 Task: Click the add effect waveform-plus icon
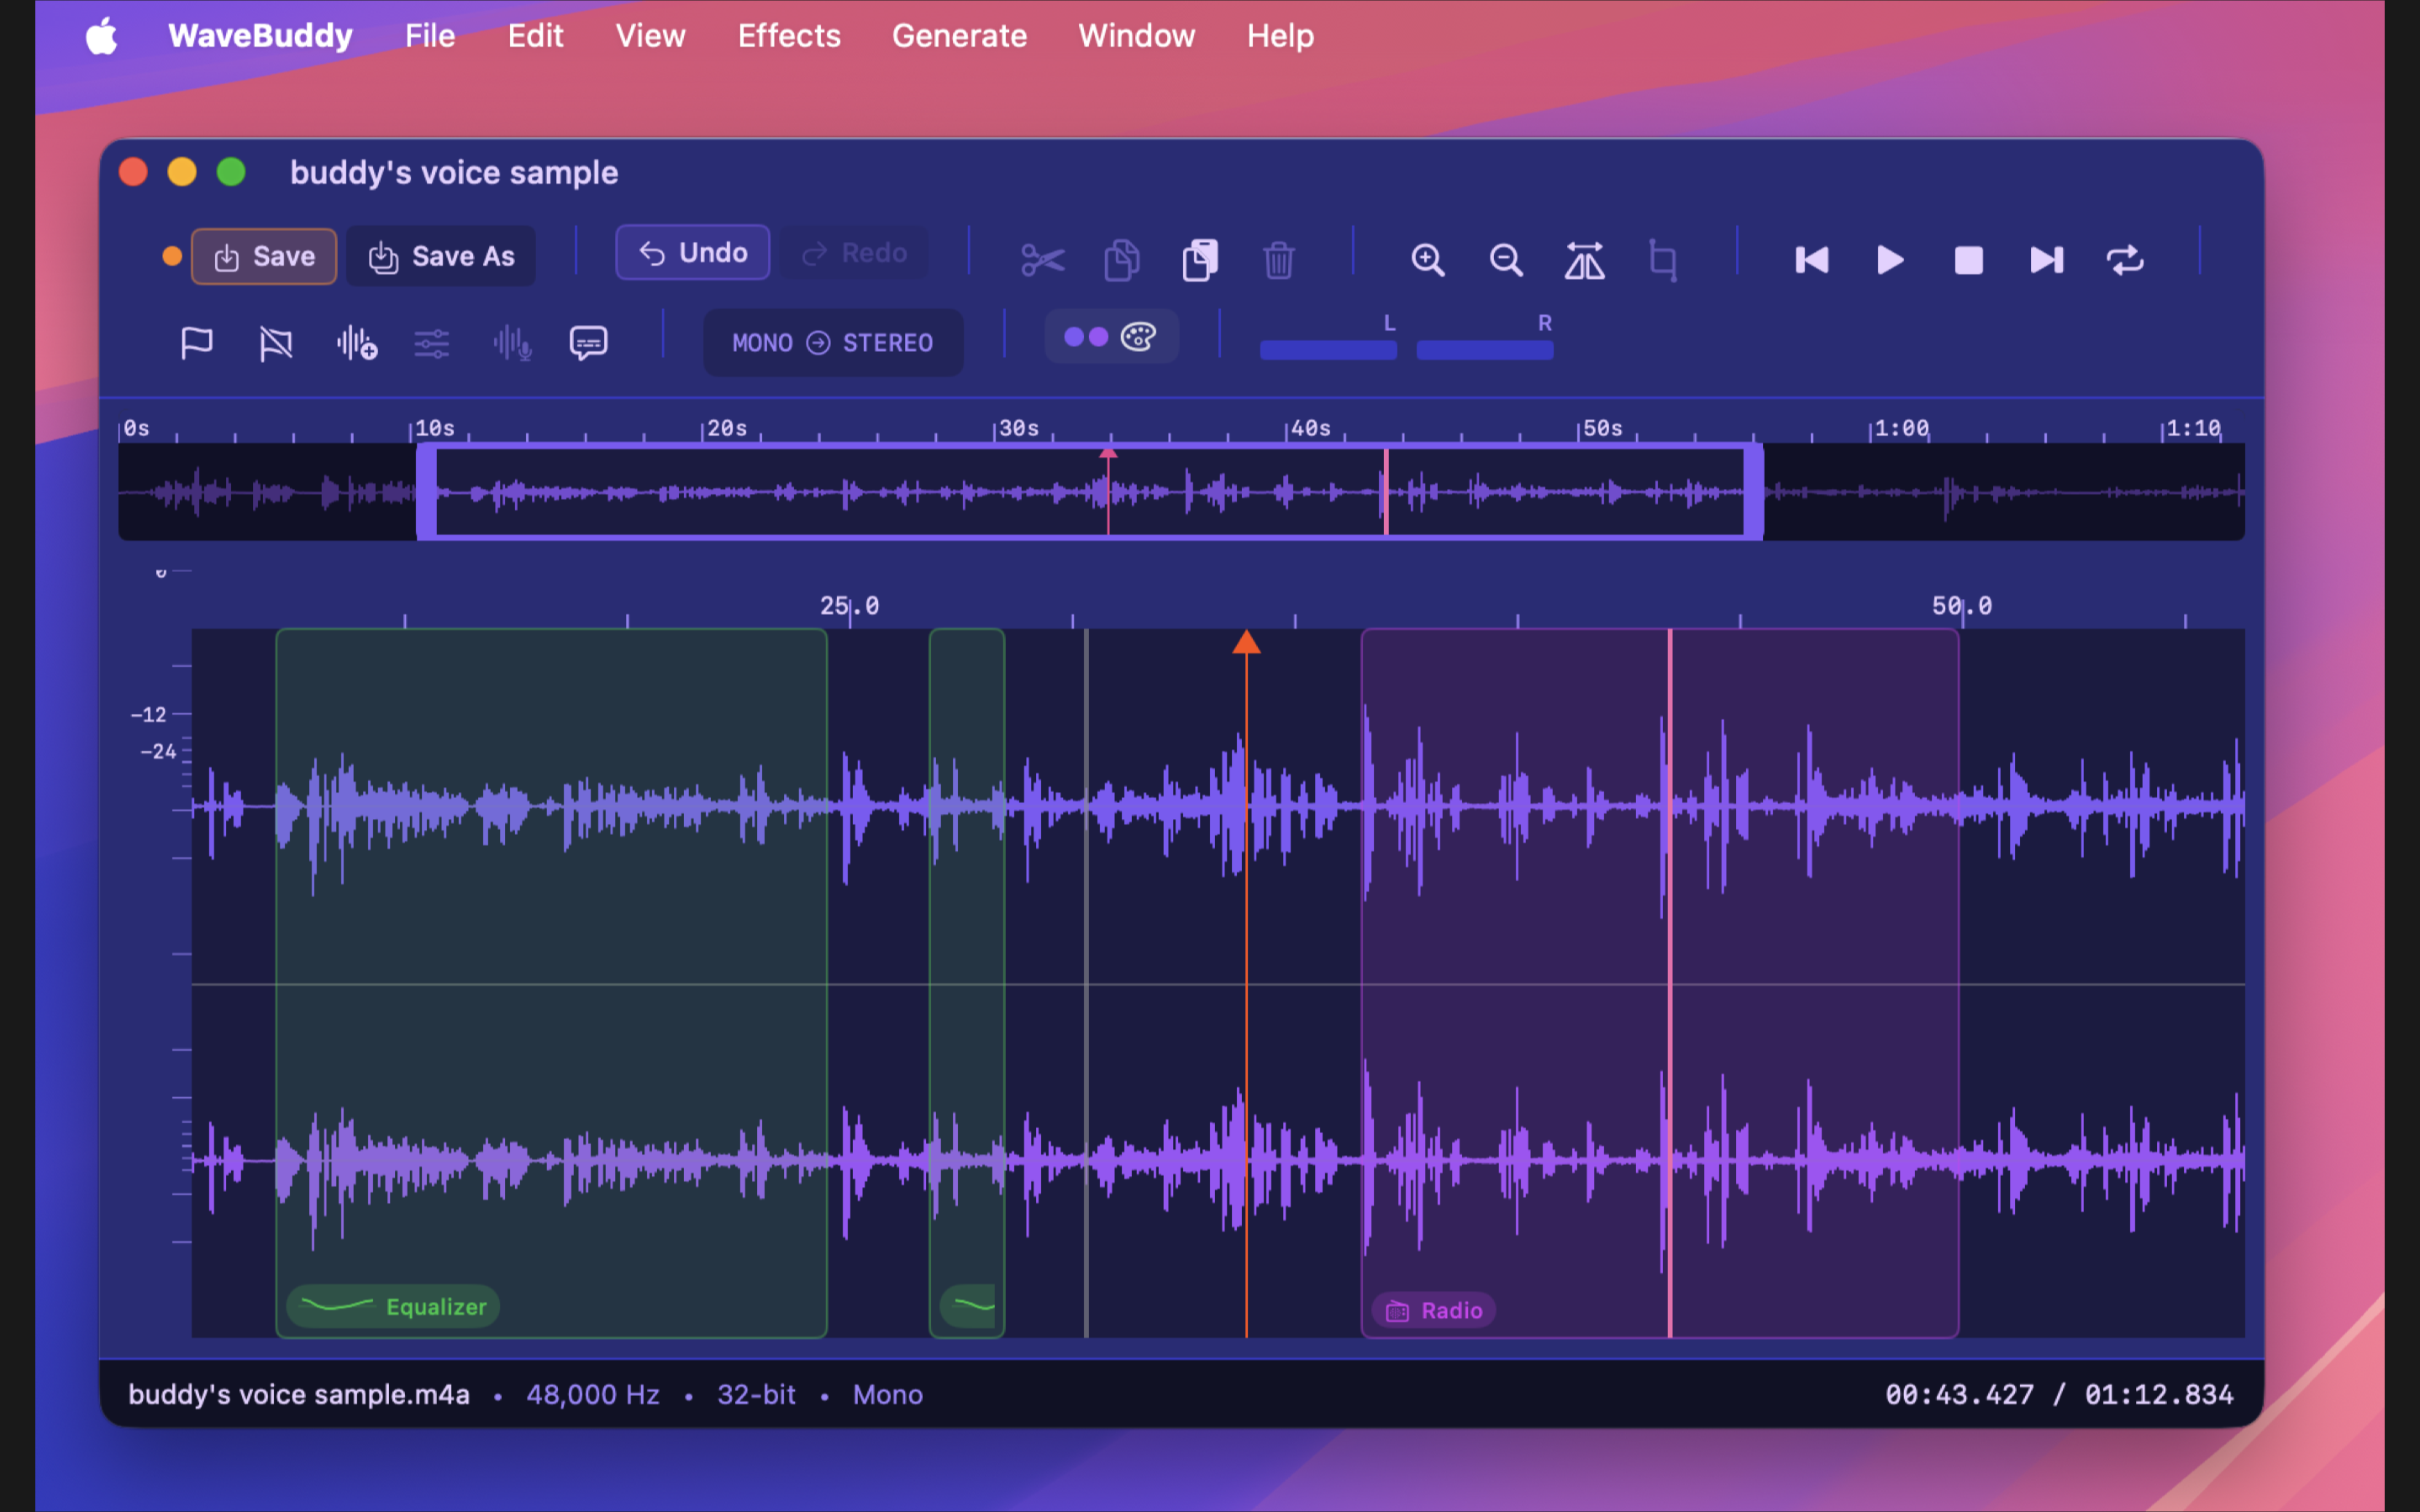(x=356, y=343)
